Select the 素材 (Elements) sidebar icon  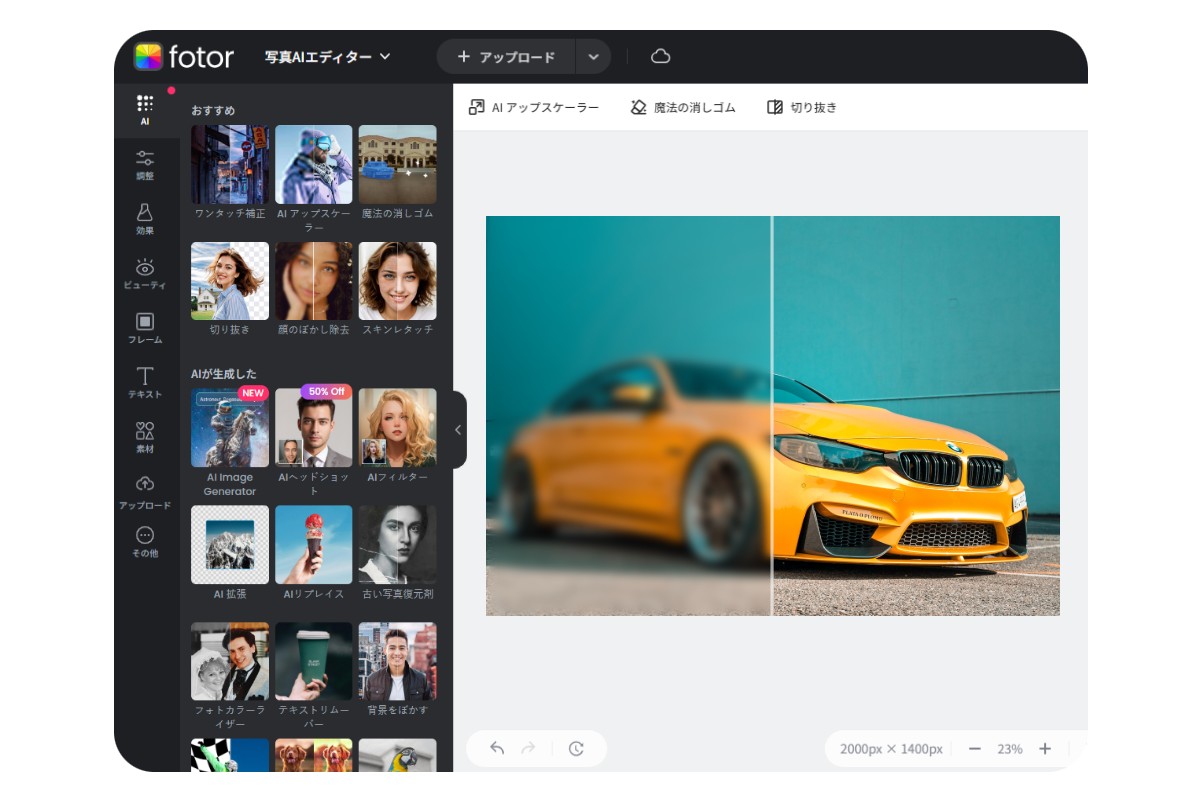146,430
